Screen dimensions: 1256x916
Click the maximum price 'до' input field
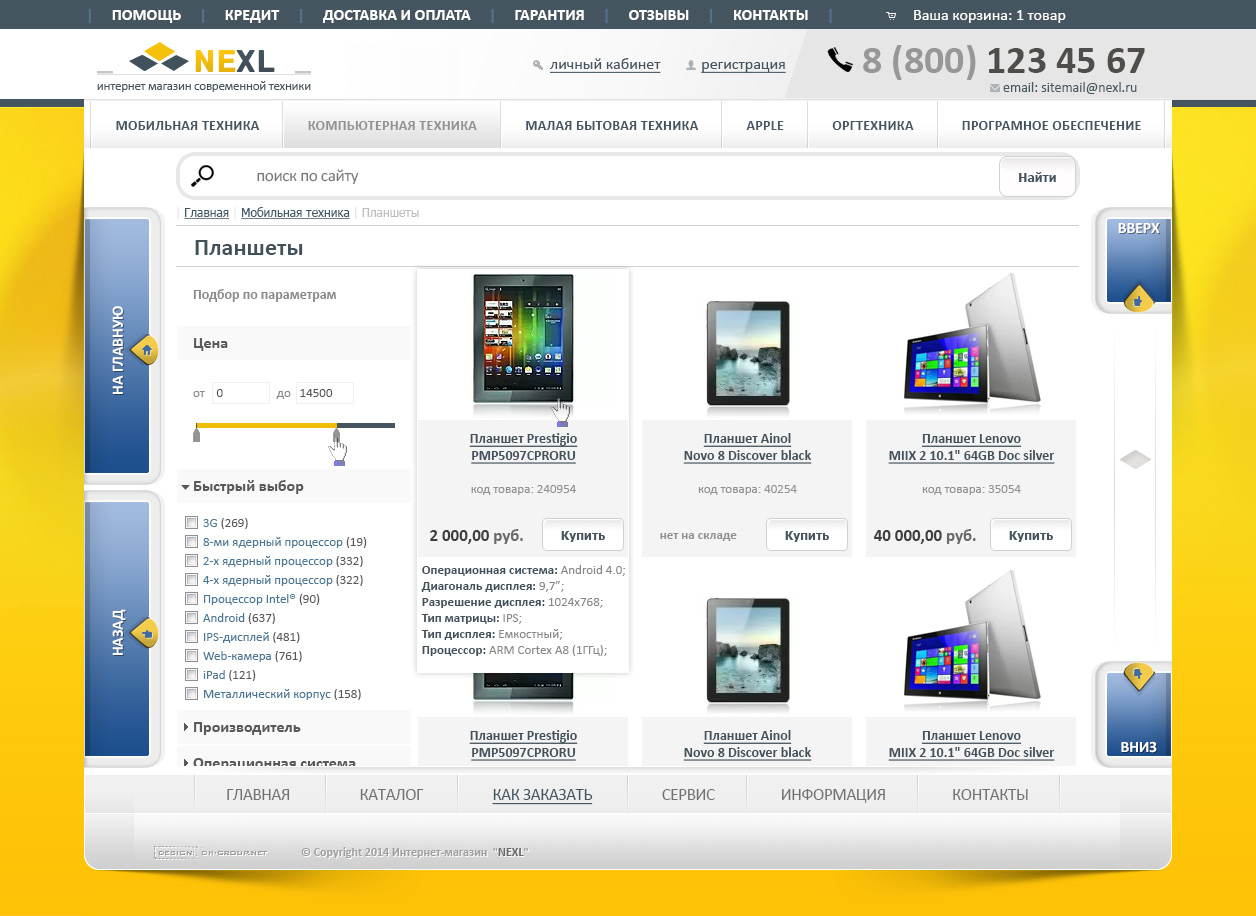tap(325, 393)
